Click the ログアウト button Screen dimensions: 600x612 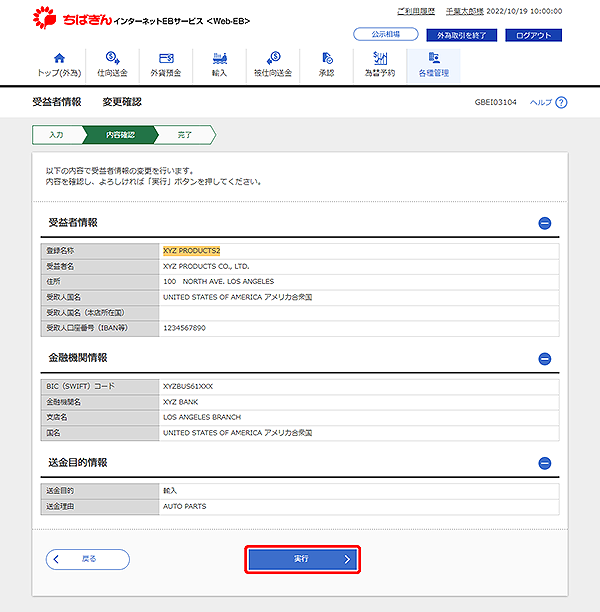point(533,35)
